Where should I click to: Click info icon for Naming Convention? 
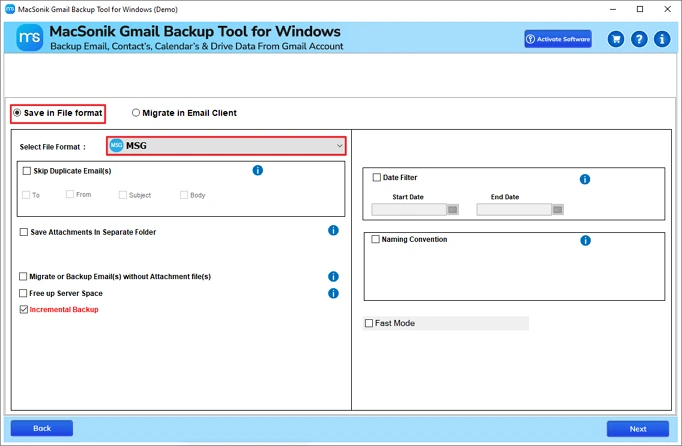pyautogui.click(x=585, y=240)
